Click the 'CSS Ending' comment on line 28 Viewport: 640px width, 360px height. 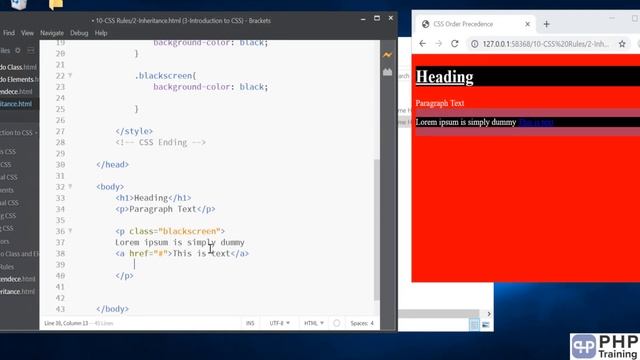(160, 142)
